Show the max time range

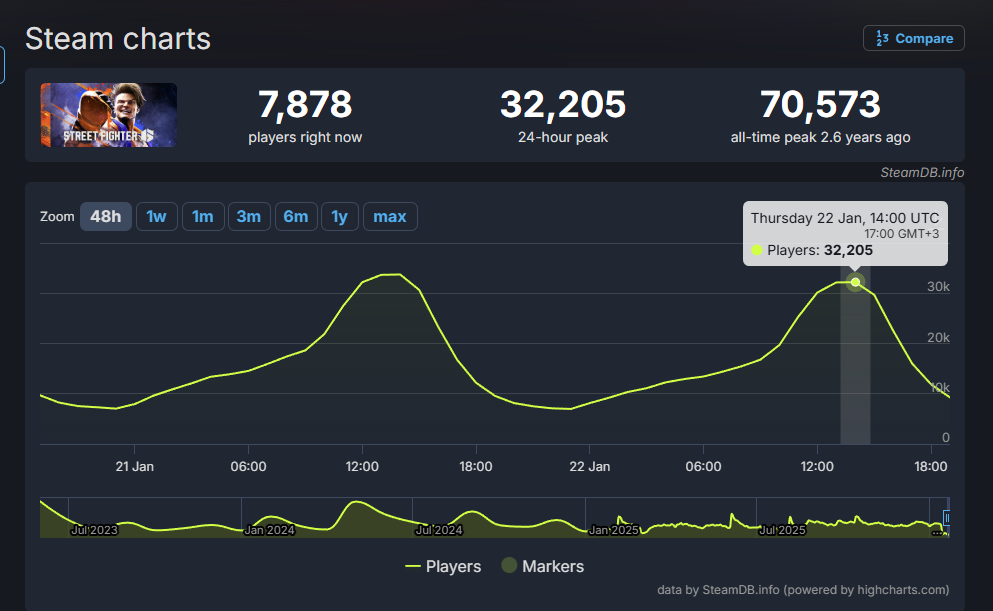click(x=389, y=217)
